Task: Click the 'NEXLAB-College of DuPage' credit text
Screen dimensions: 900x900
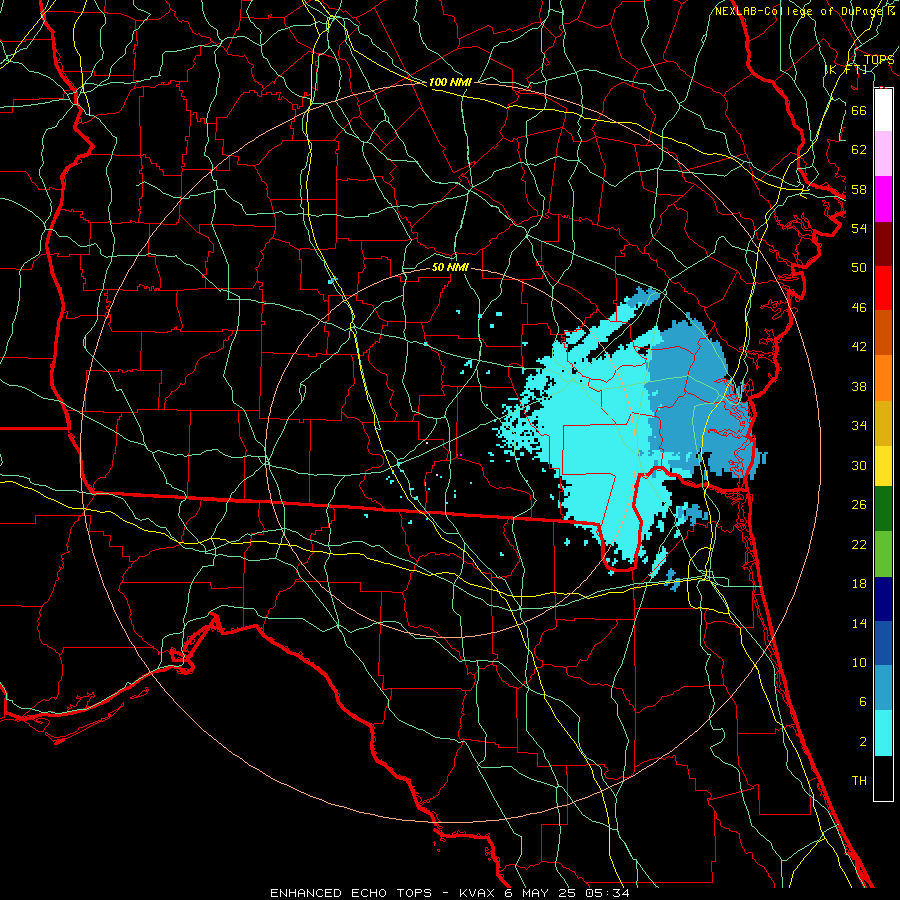Action: (x=801, y=11)
